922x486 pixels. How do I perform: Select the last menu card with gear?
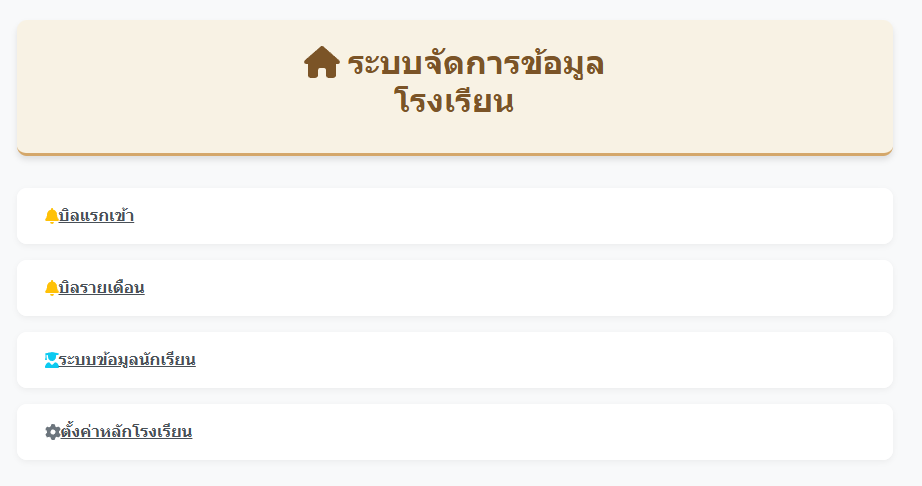tap(455, 432)
